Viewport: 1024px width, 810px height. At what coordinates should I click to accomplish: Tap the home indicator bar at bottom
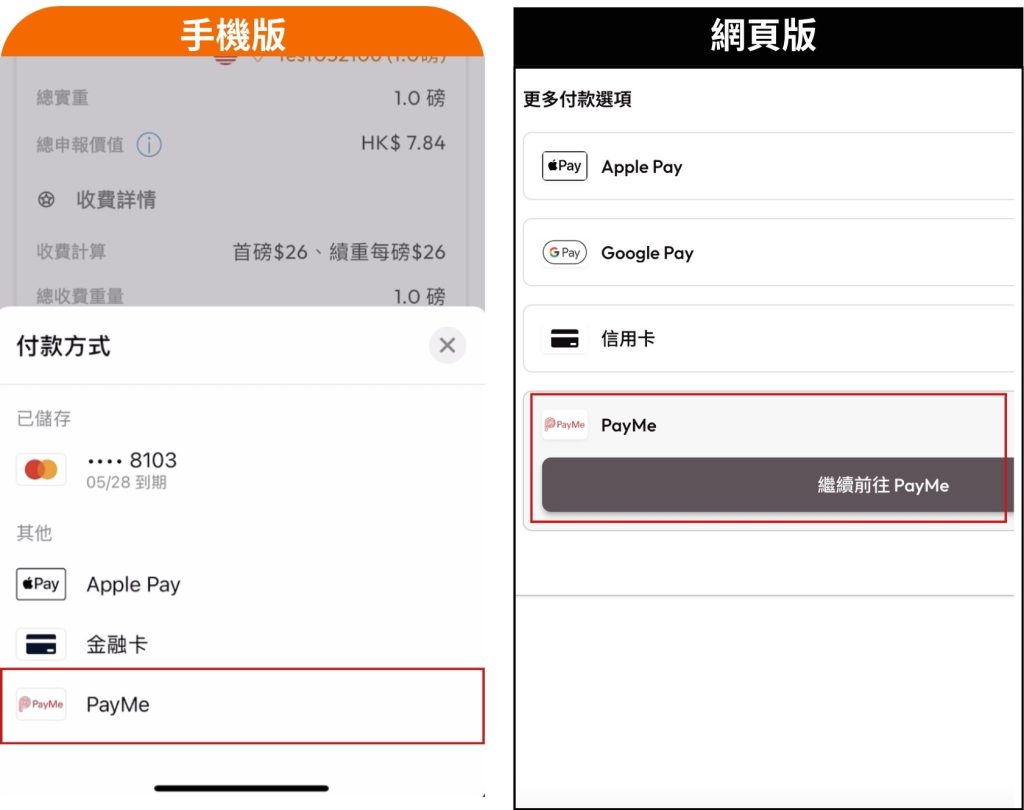241,788
